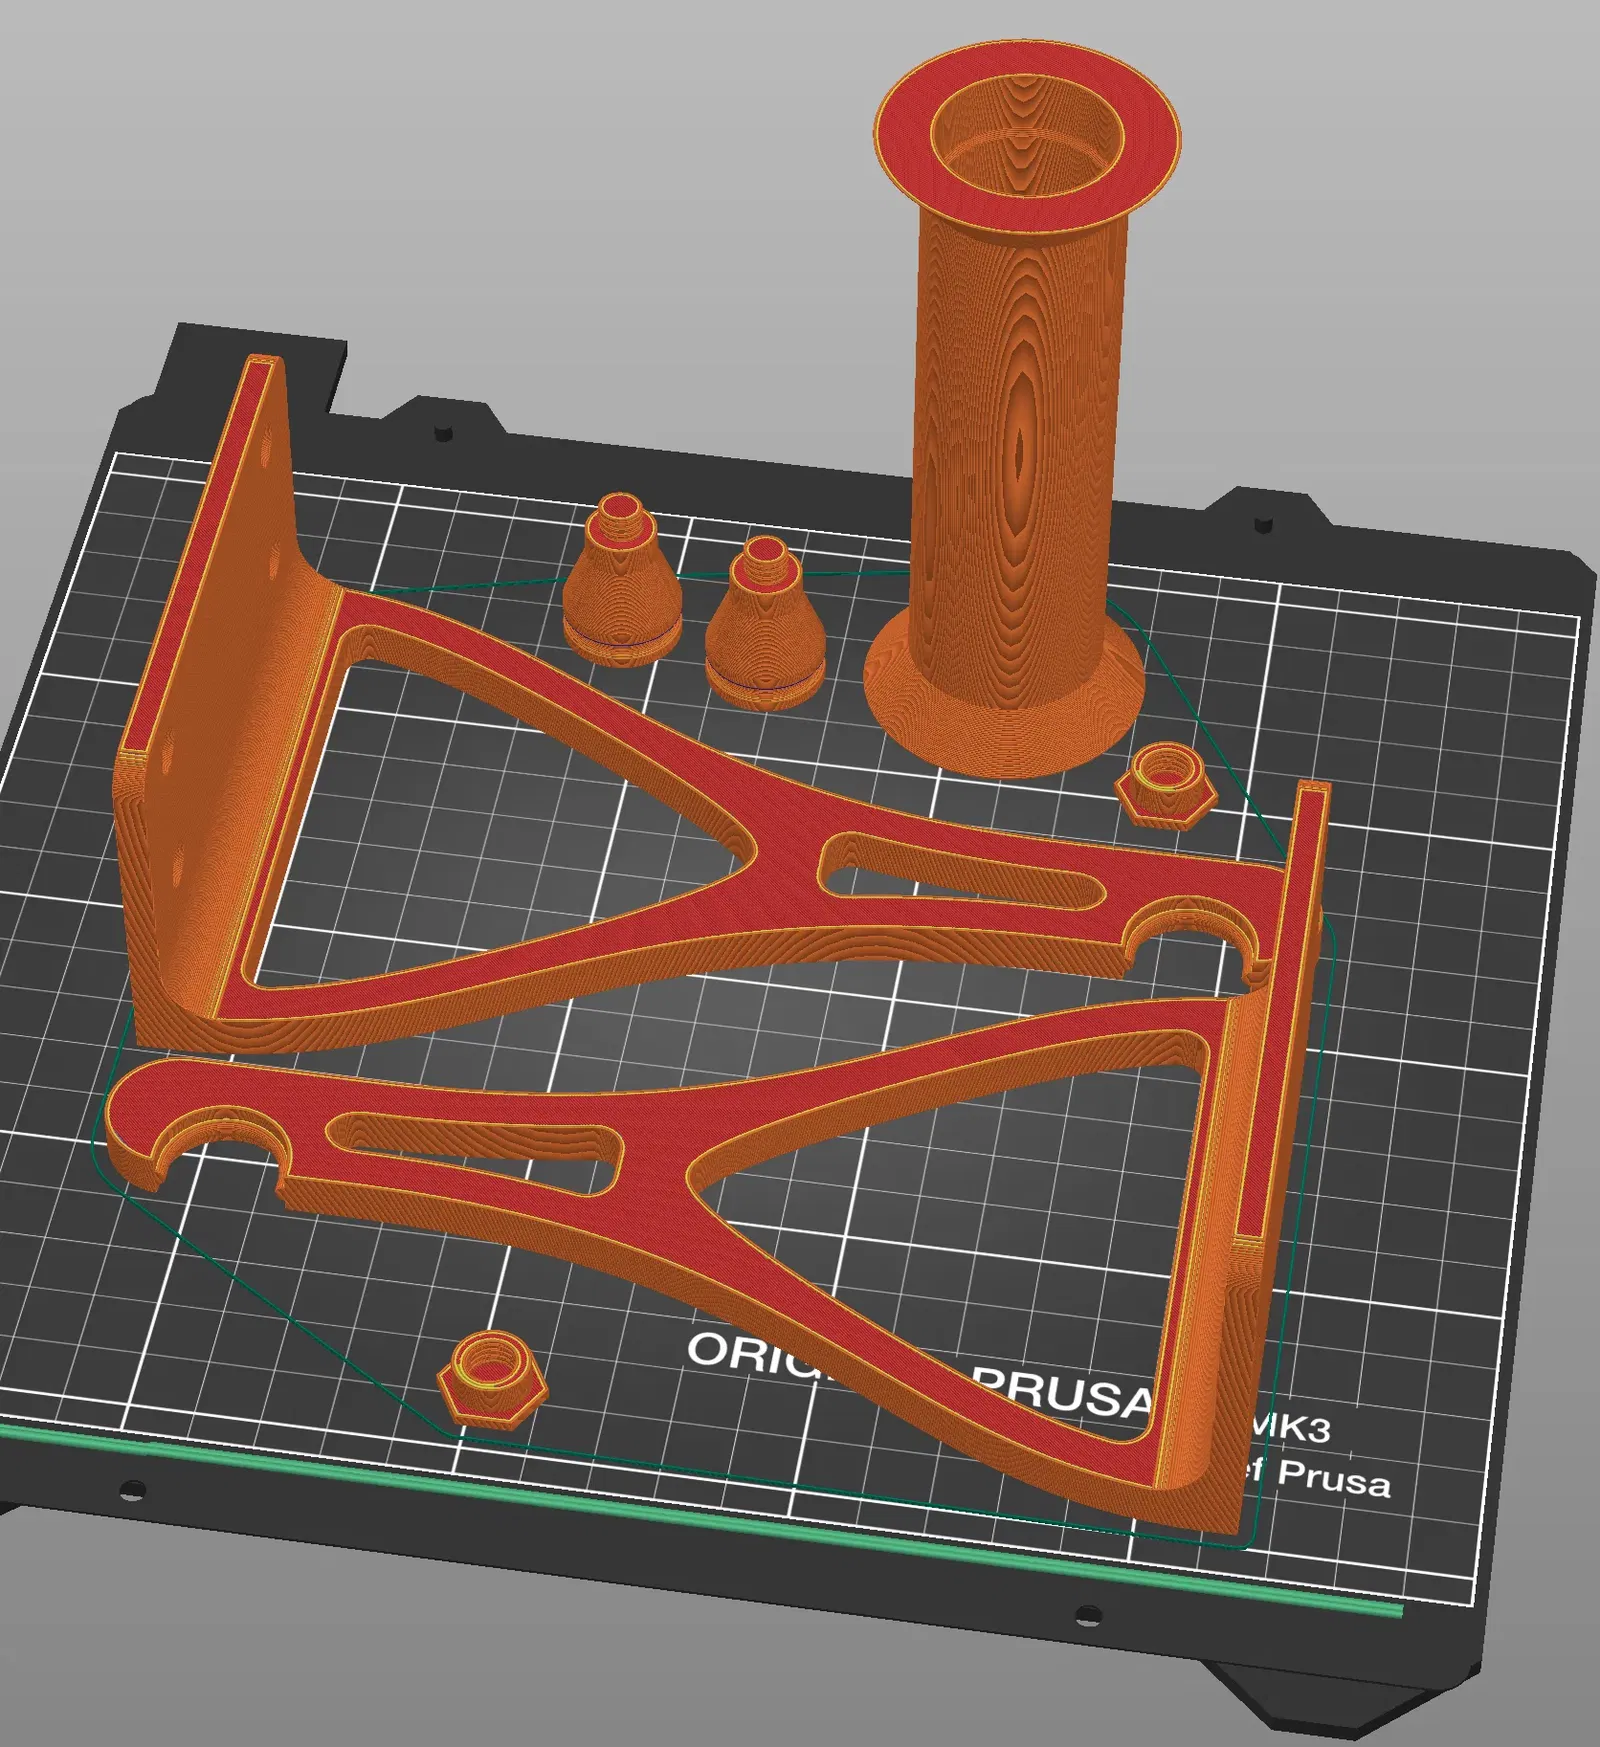Click the PRUSA text on the print bed
The image size is (1600, 1747).
click(1060, 1393)
